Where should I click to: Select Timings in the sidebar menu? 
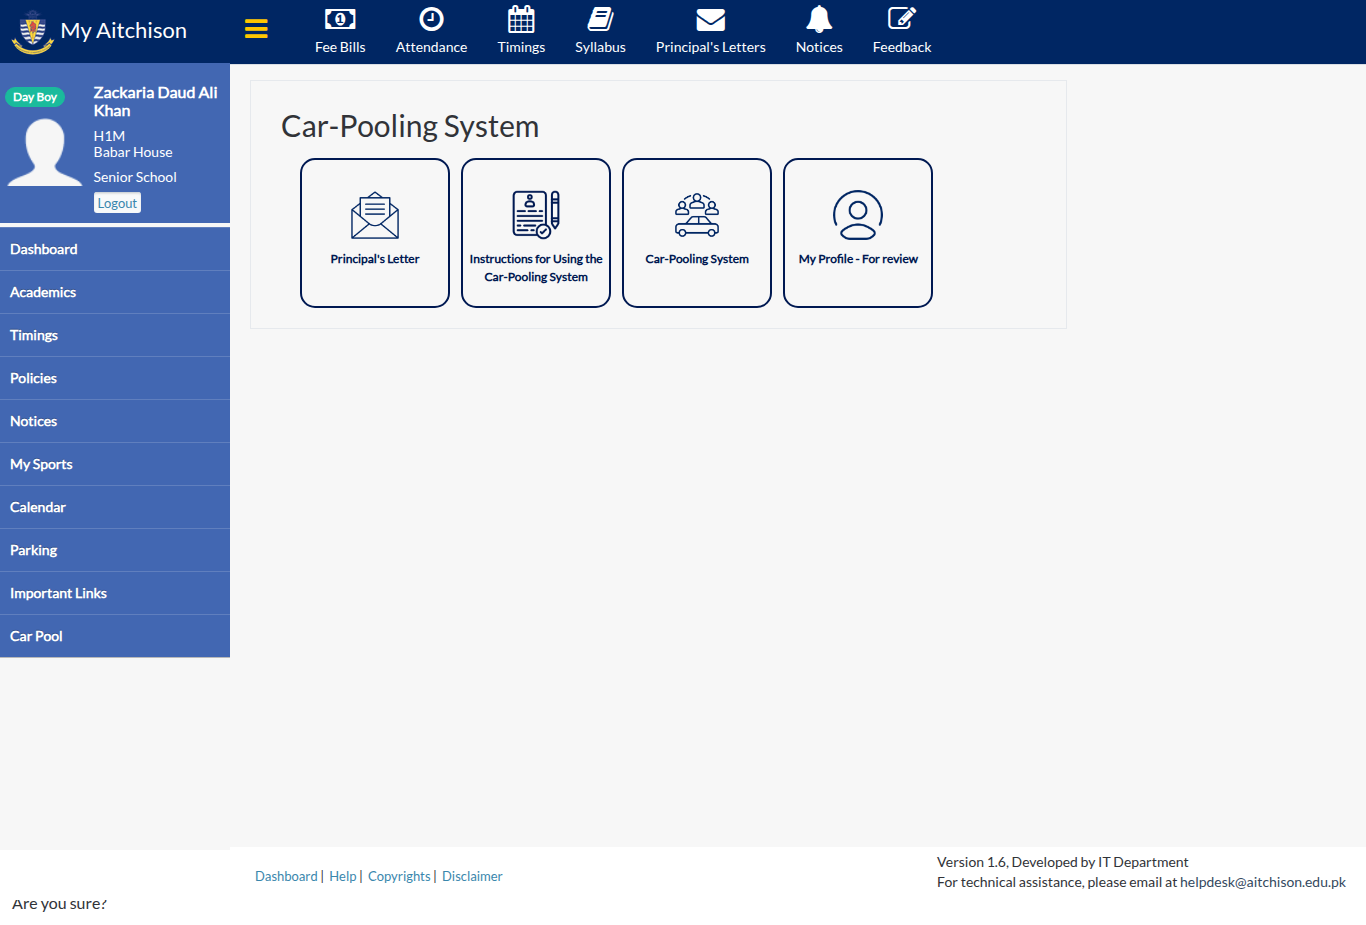pyautogui.click(x=115, y=335)
